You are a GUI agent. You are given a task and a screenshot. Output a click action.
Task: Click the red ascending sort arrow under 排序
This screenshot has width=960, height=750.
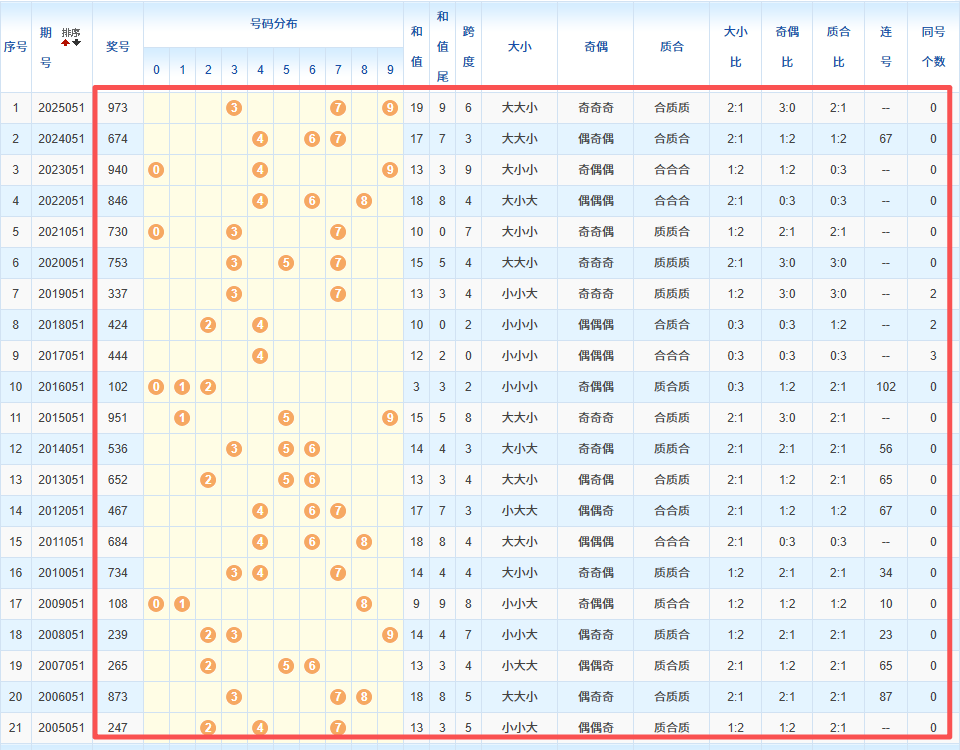(65, 42)
